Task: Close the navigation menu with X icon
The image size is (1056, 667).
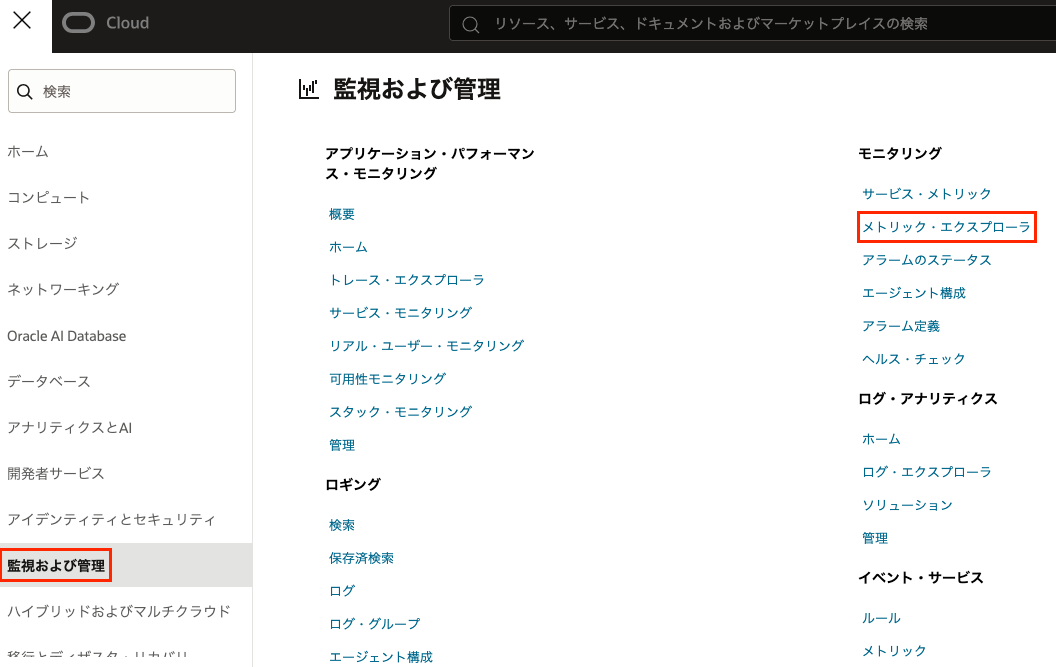Action: tap(22, 21)
